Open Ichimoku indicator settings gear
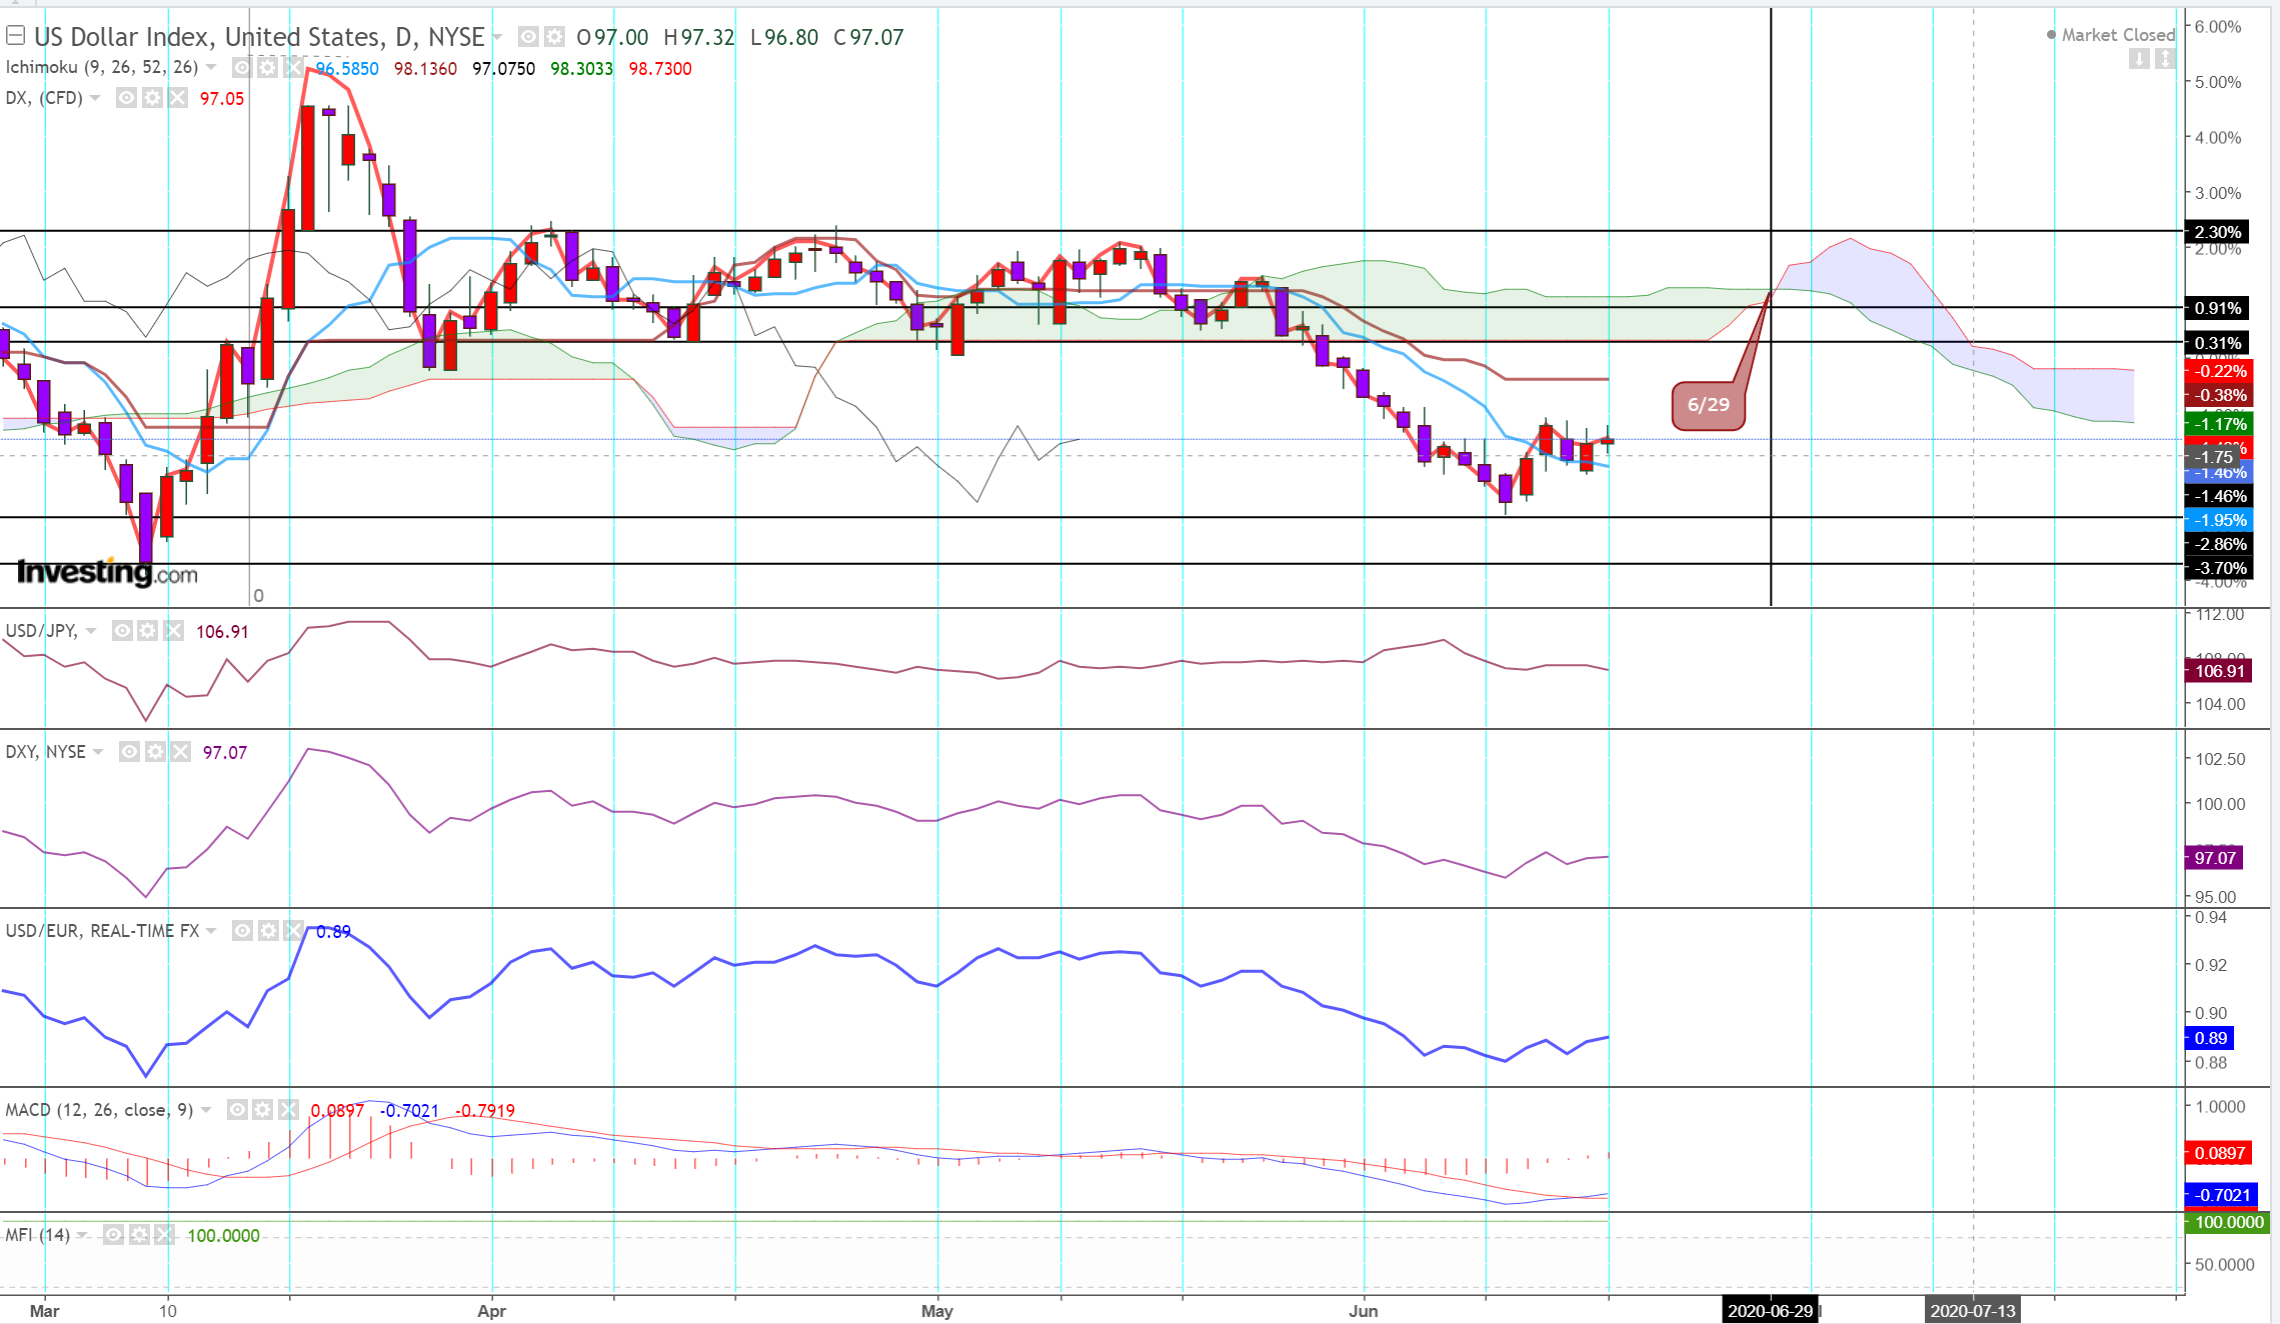2280x1324 pixels. pos(267,68)
